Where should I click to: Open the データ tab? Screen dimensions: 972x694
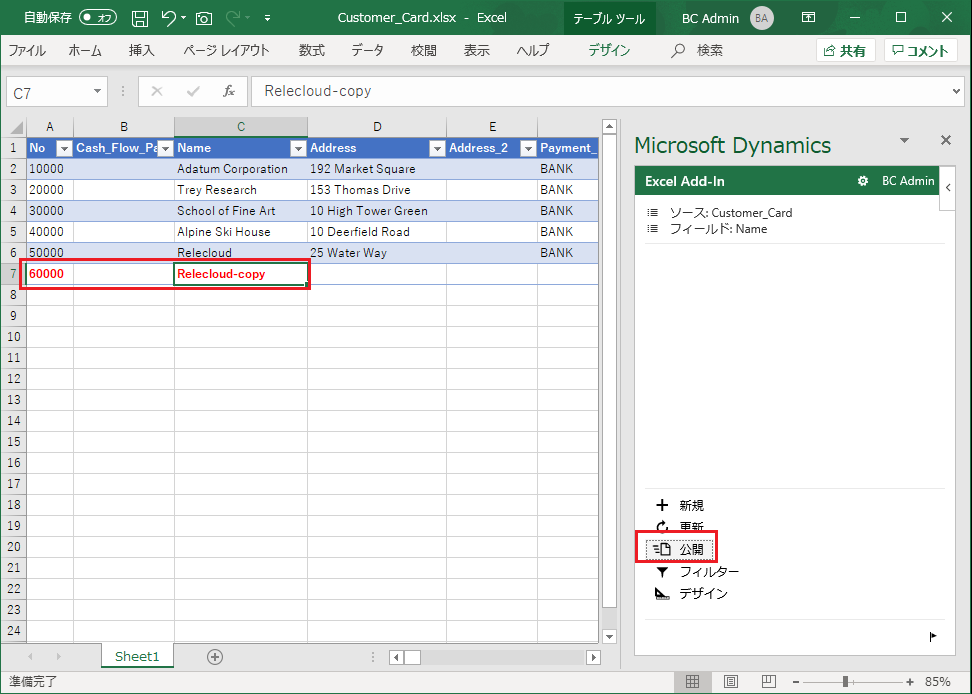click(x=368, y=50)
